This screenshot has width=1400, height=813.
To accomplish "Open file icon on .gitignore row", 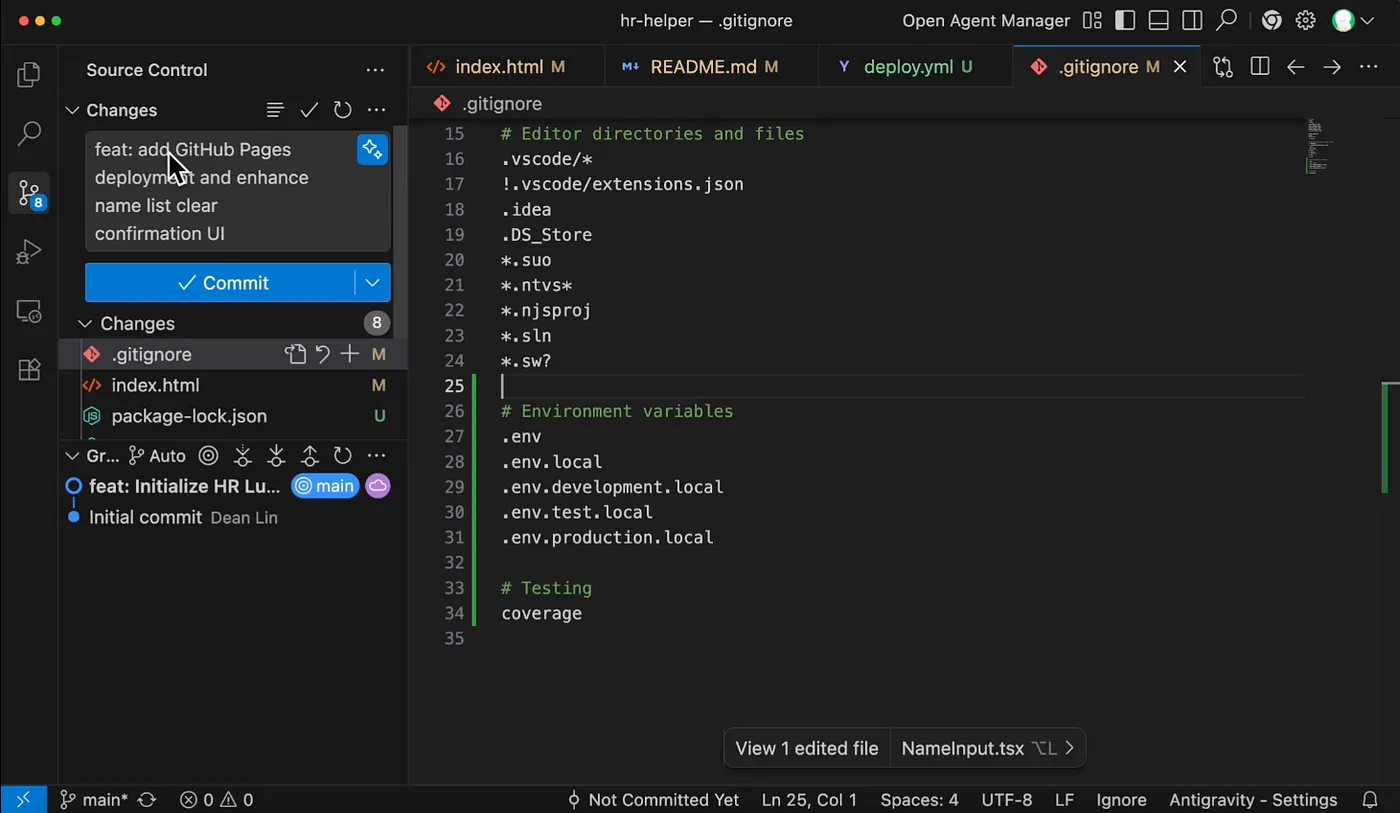I will (x=295, y=354).
